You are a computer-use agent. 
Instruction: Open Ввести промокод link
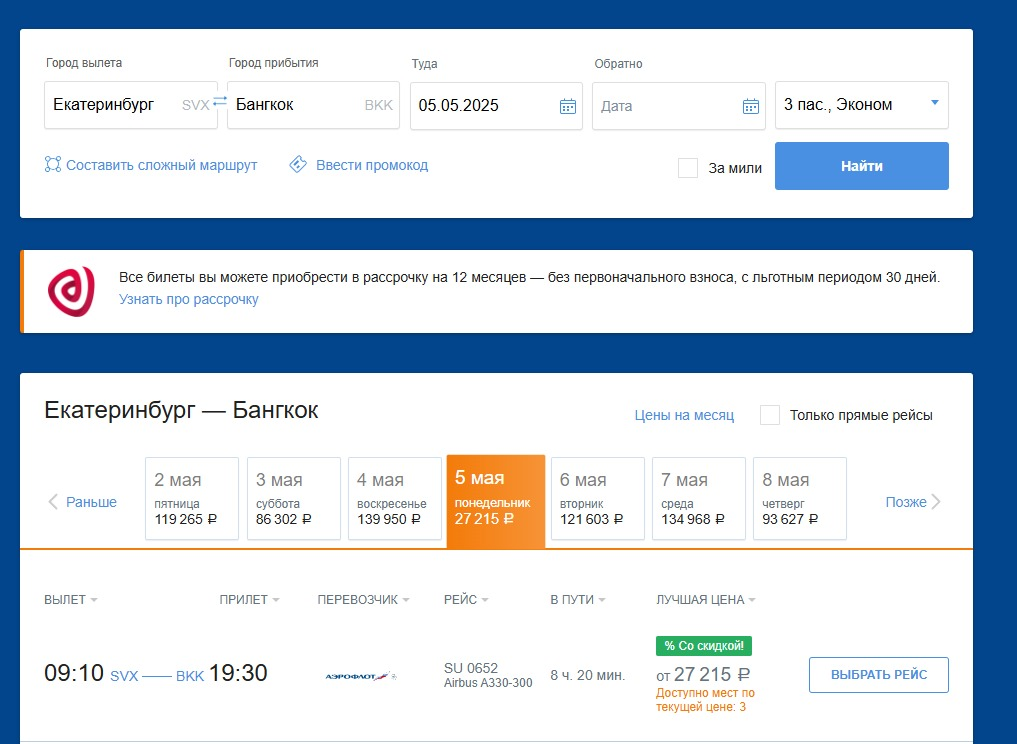click(372, 165)
